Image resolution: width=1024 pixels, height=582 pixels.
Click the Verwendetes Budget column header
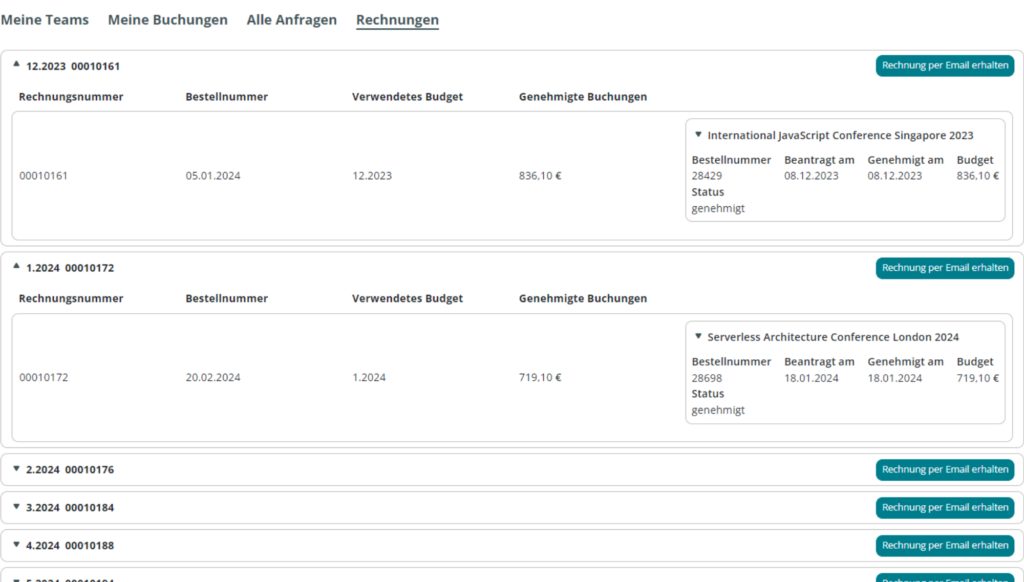pos(407,96)
